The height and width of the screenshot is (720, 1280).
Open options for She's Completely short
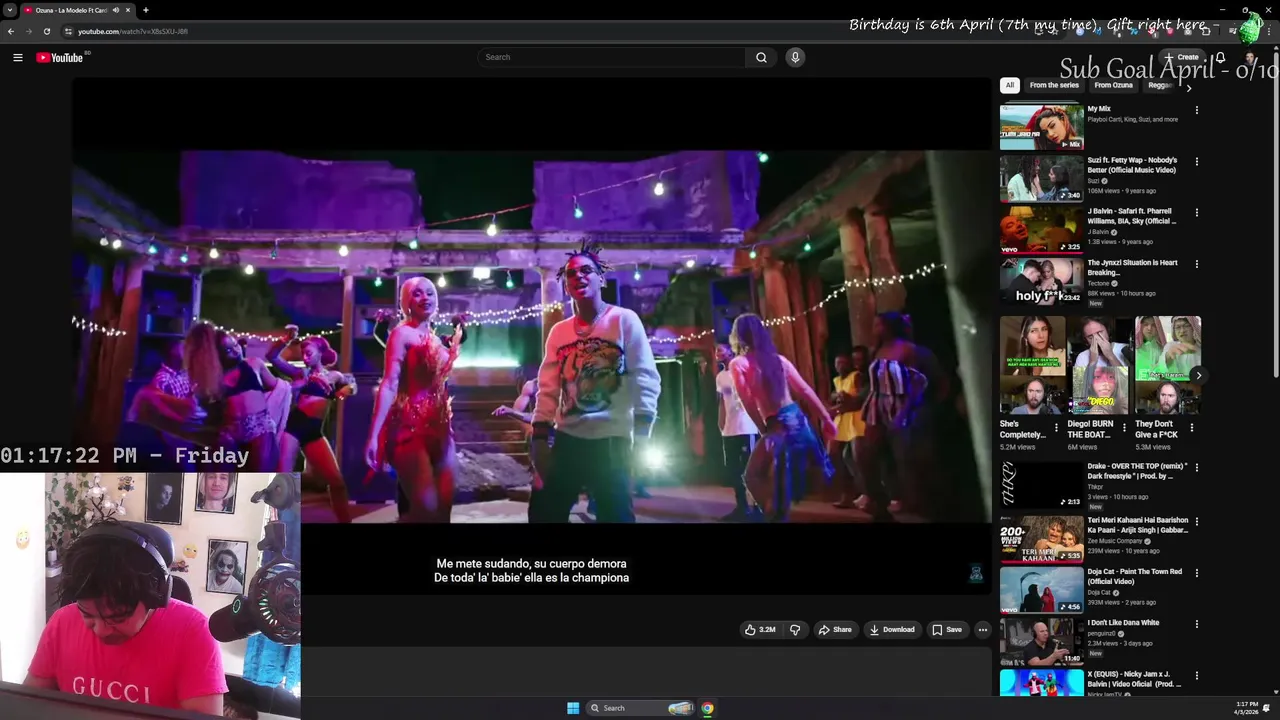1056,428
